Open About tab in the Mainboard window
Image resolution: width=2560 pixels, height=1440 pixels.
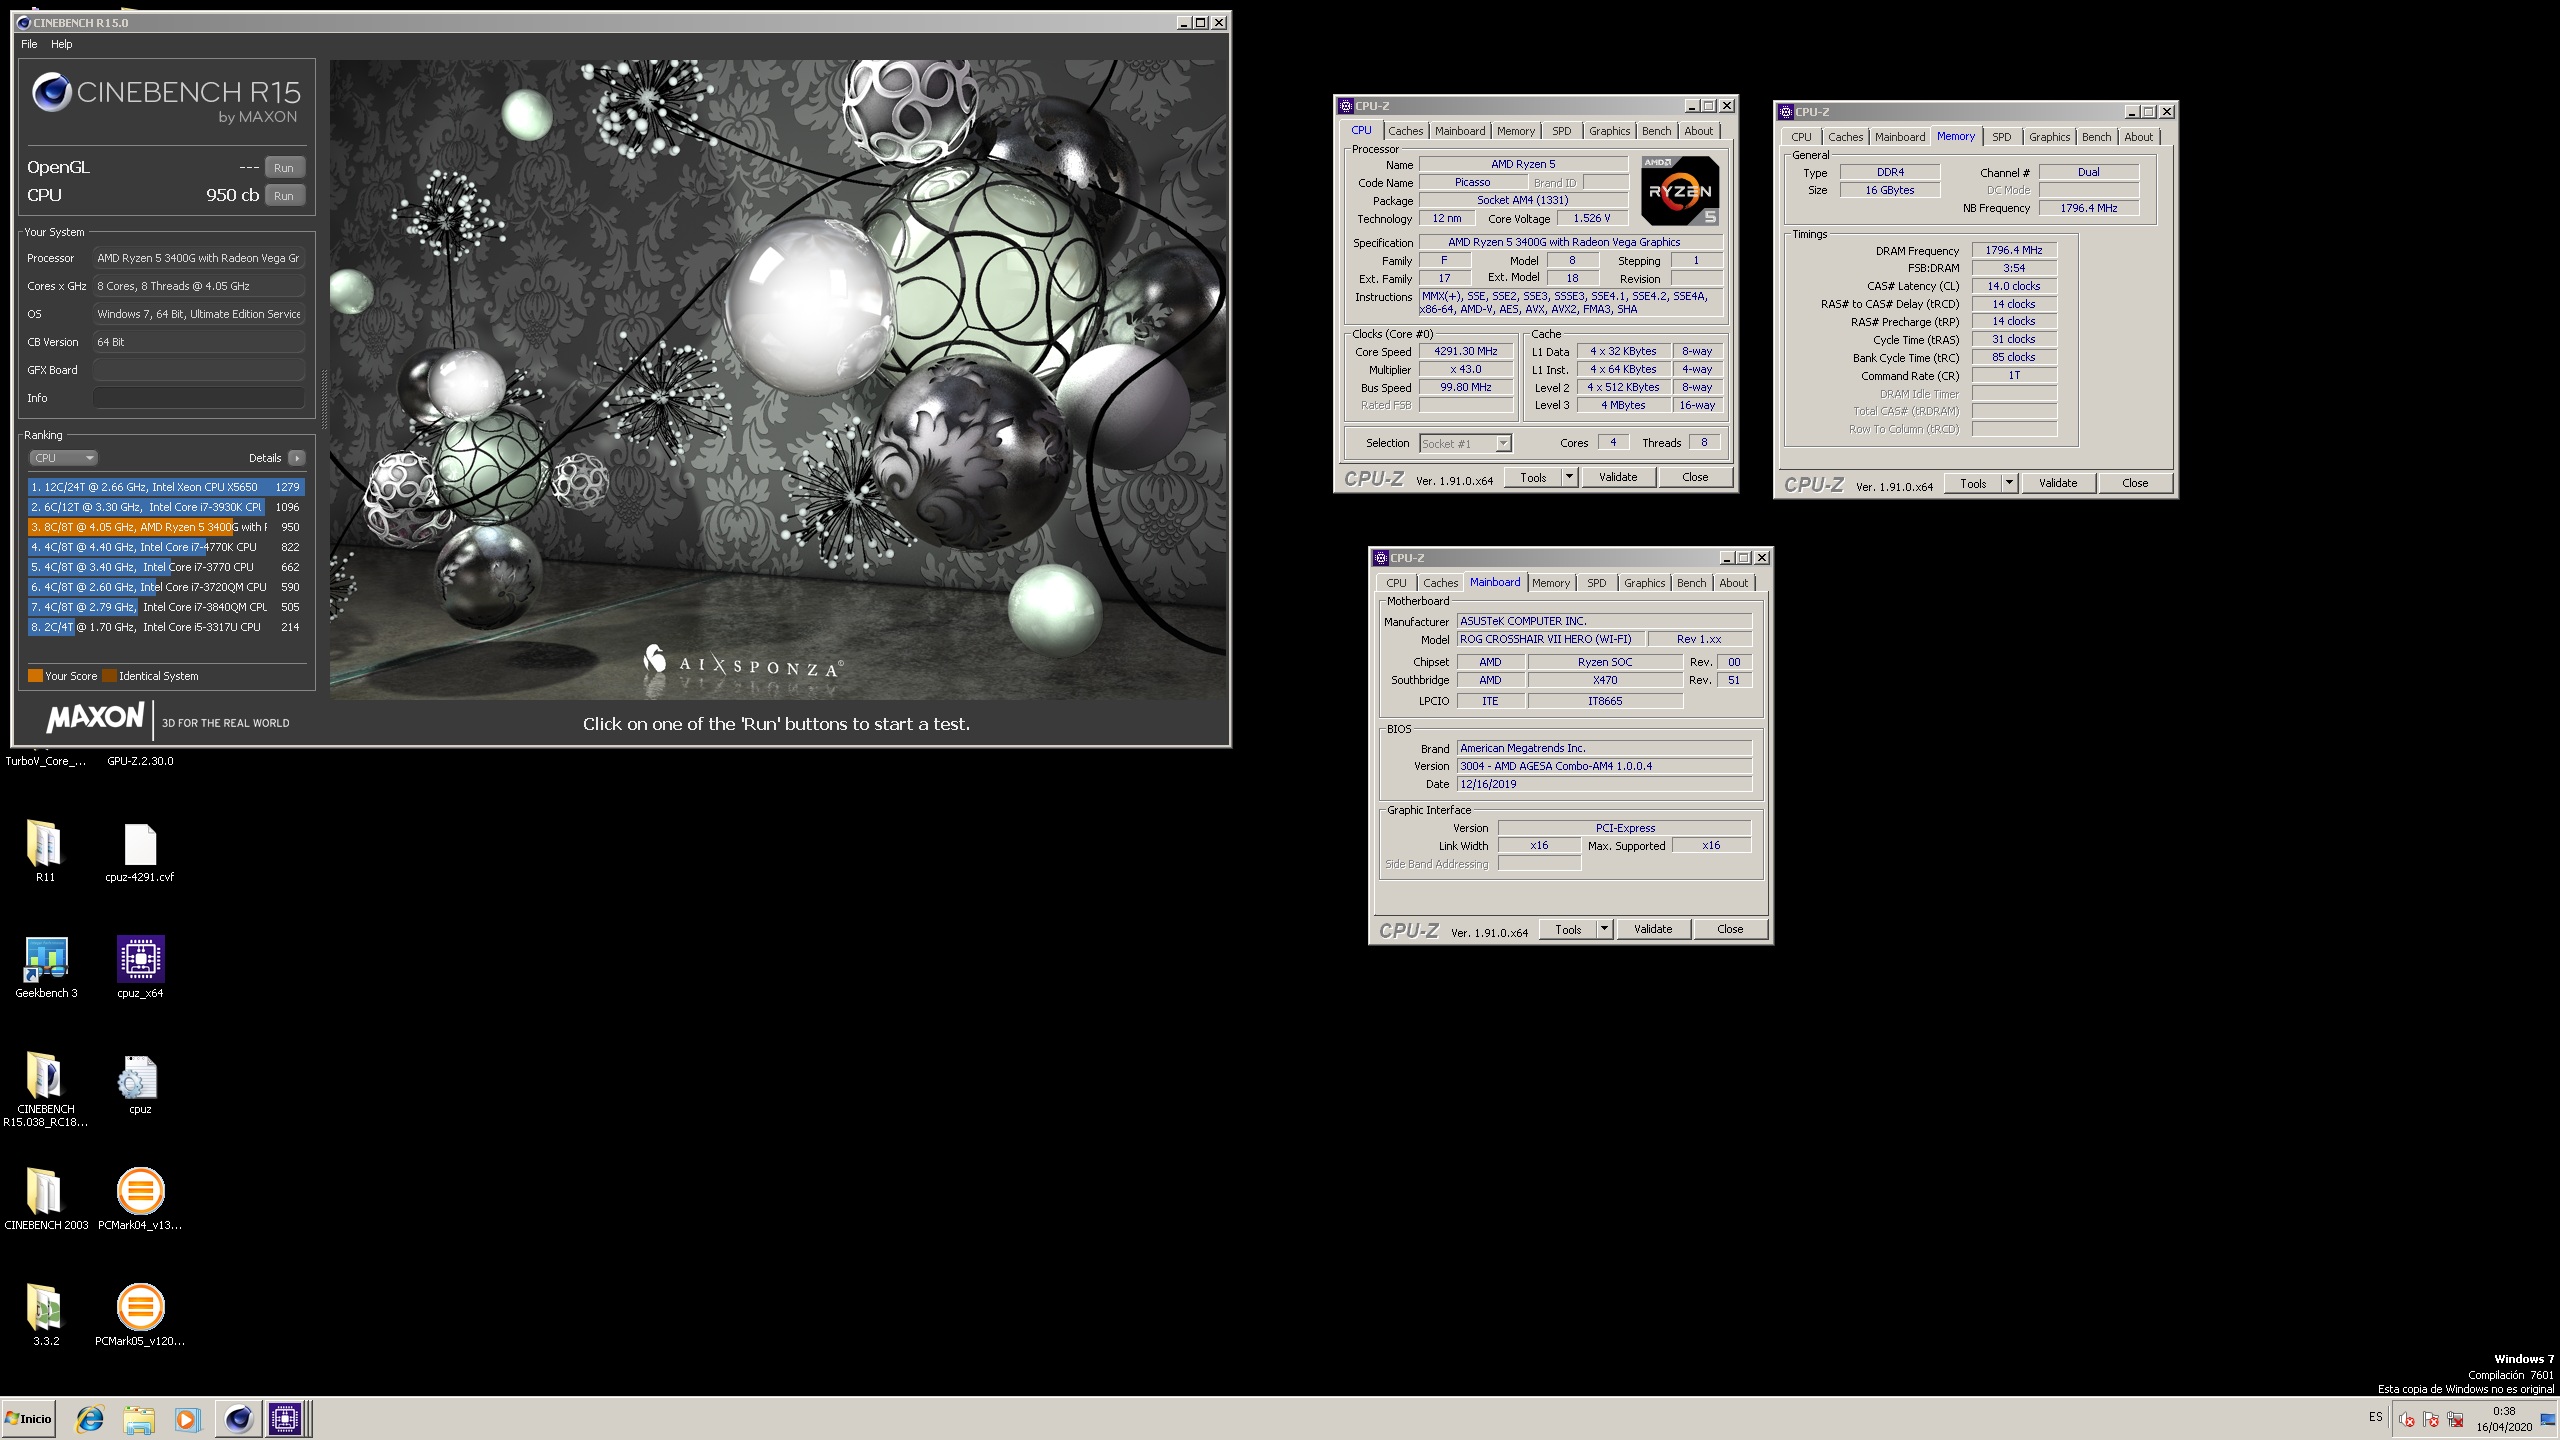pos(1734,583)
